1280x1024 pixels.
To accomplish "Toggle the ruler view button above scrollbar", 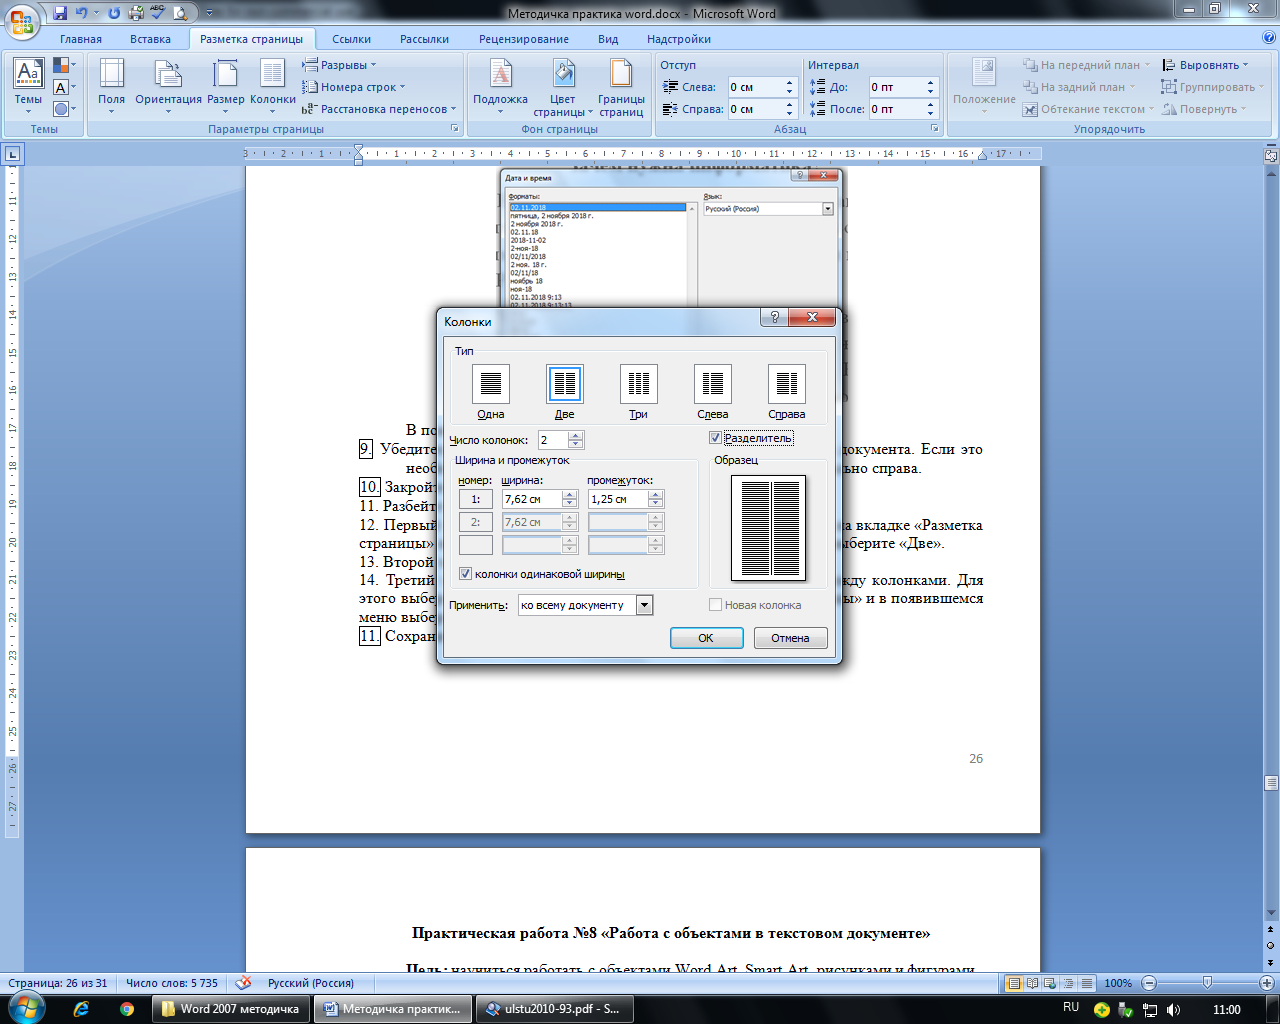I will pyautogui.click(x=1271, y=155).
